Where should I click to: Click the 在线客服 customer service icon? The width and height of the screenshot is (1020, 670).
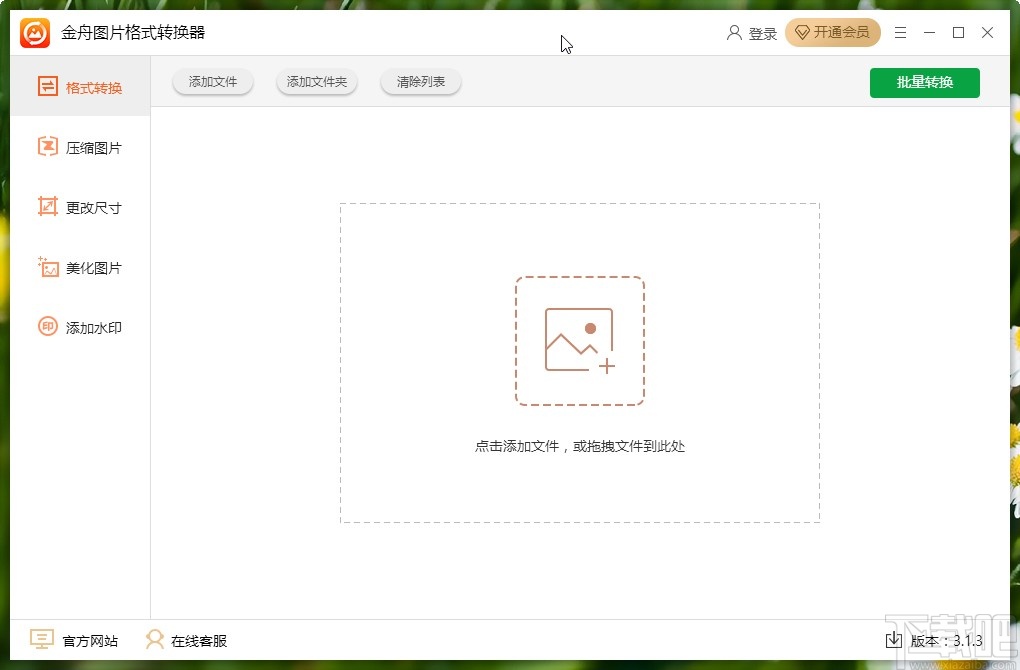(155, 639)
